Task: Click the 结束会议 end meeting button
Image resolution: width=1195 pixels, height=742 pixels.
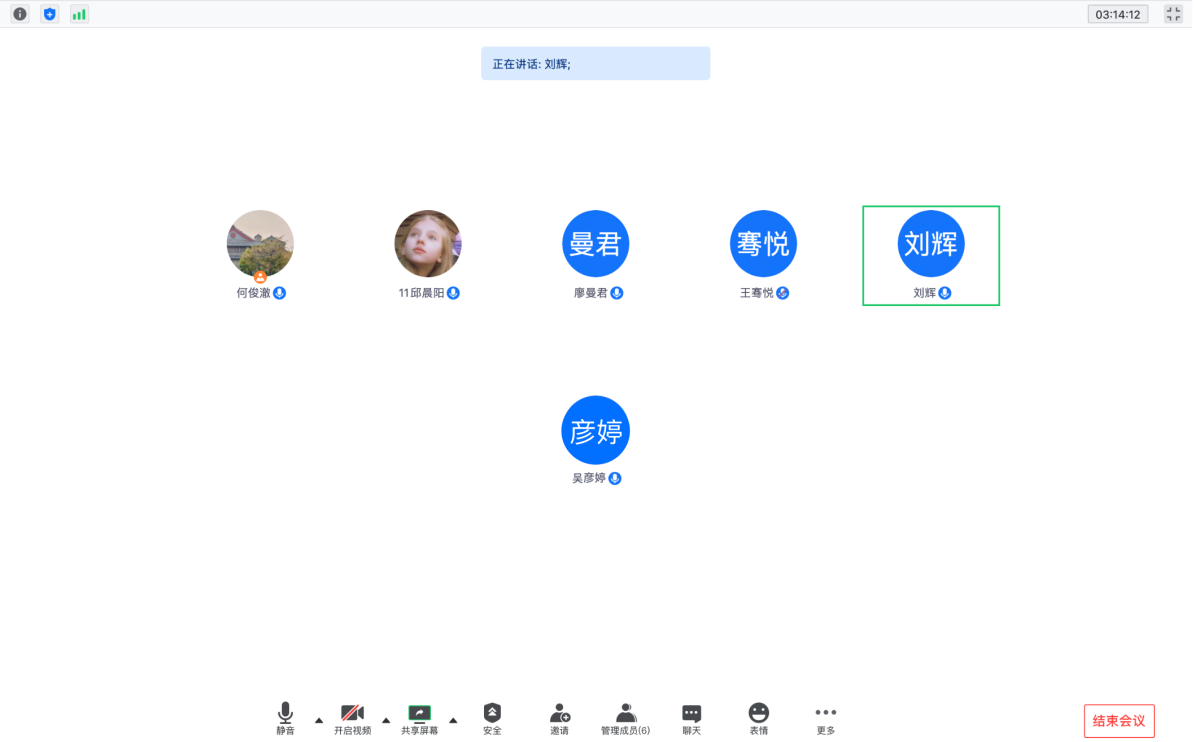Action: point(1119,721)
